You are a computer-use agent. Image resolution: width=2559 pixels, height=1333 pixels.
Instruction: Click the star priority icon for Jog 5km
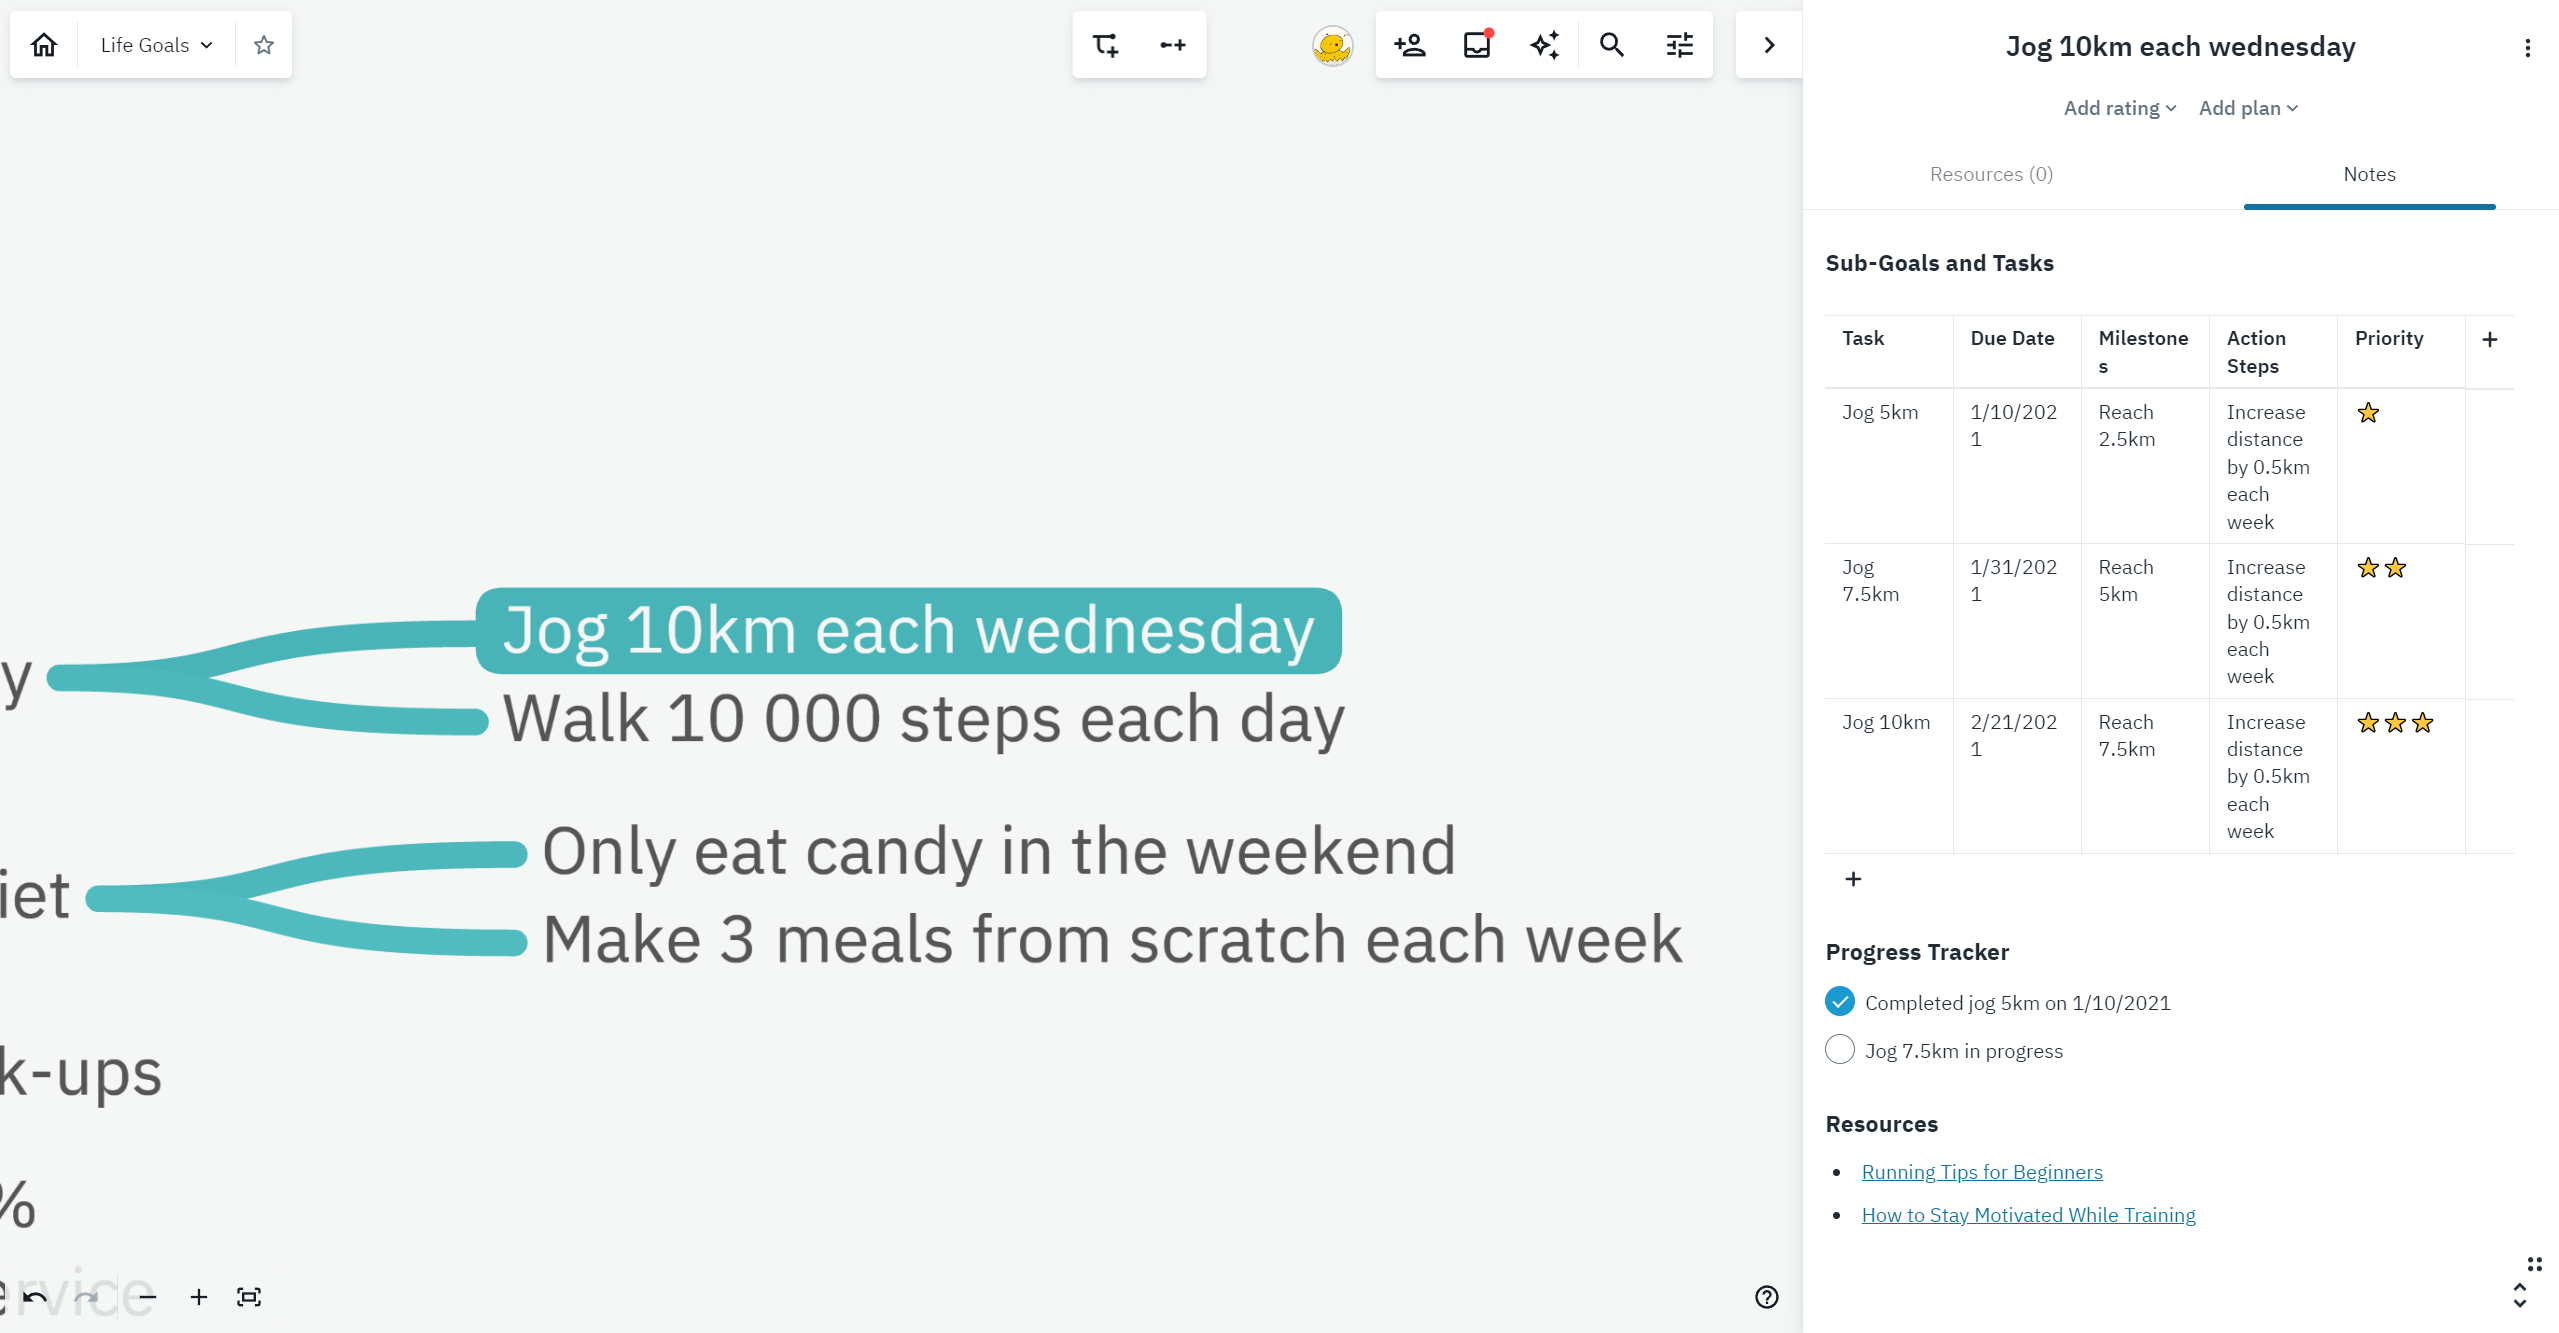coord(2368,413)
